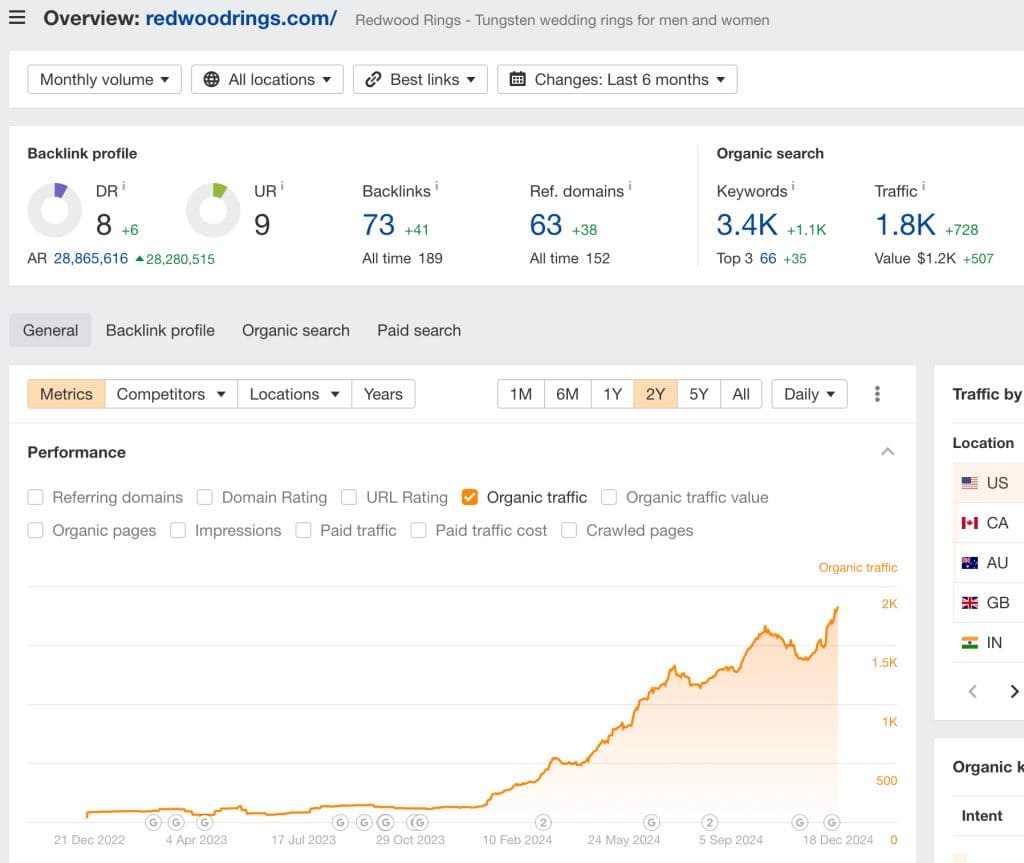Open redwoodrings.com/ link in title
1024x863 pixels.
pos(241,18)
